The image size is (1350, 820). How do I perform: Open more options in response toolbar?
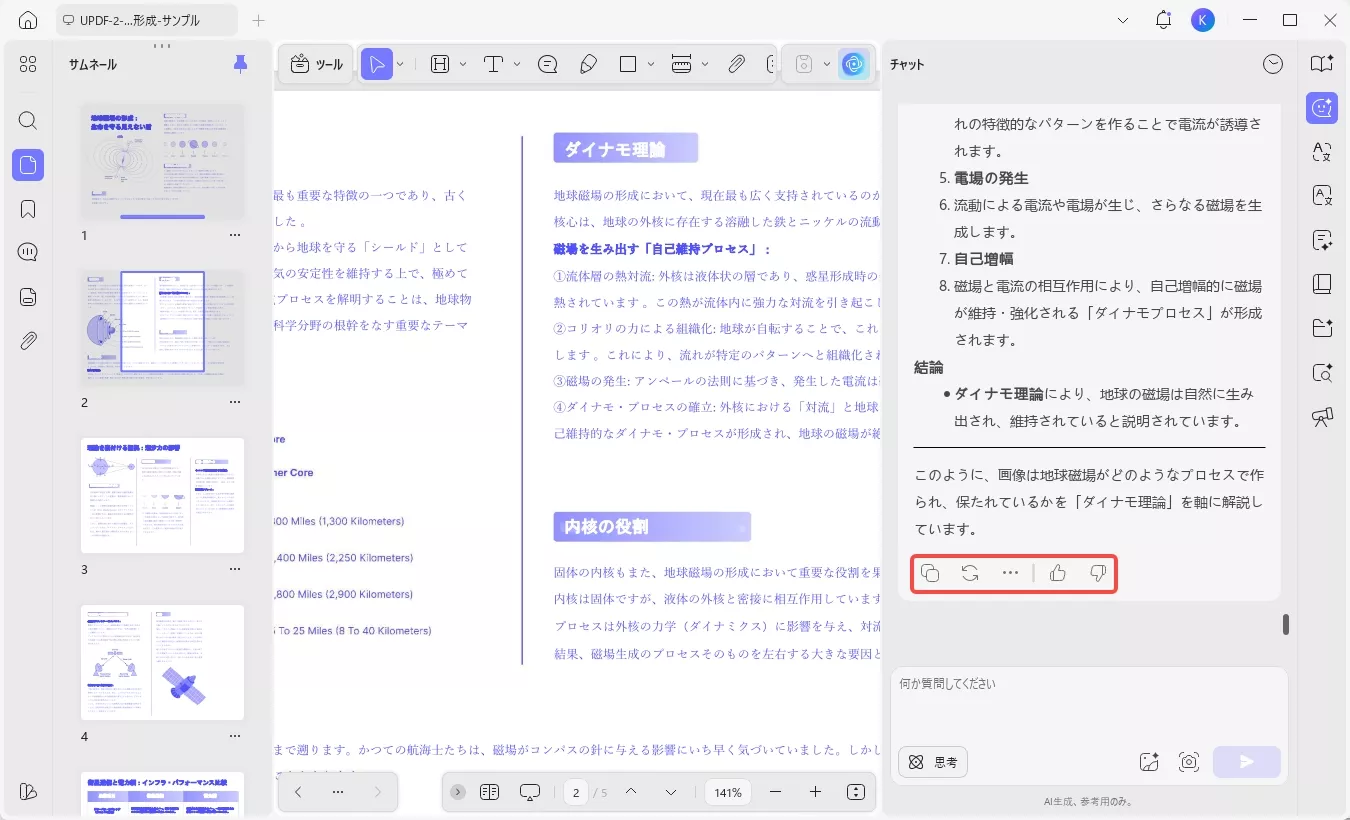(1010, 573)
